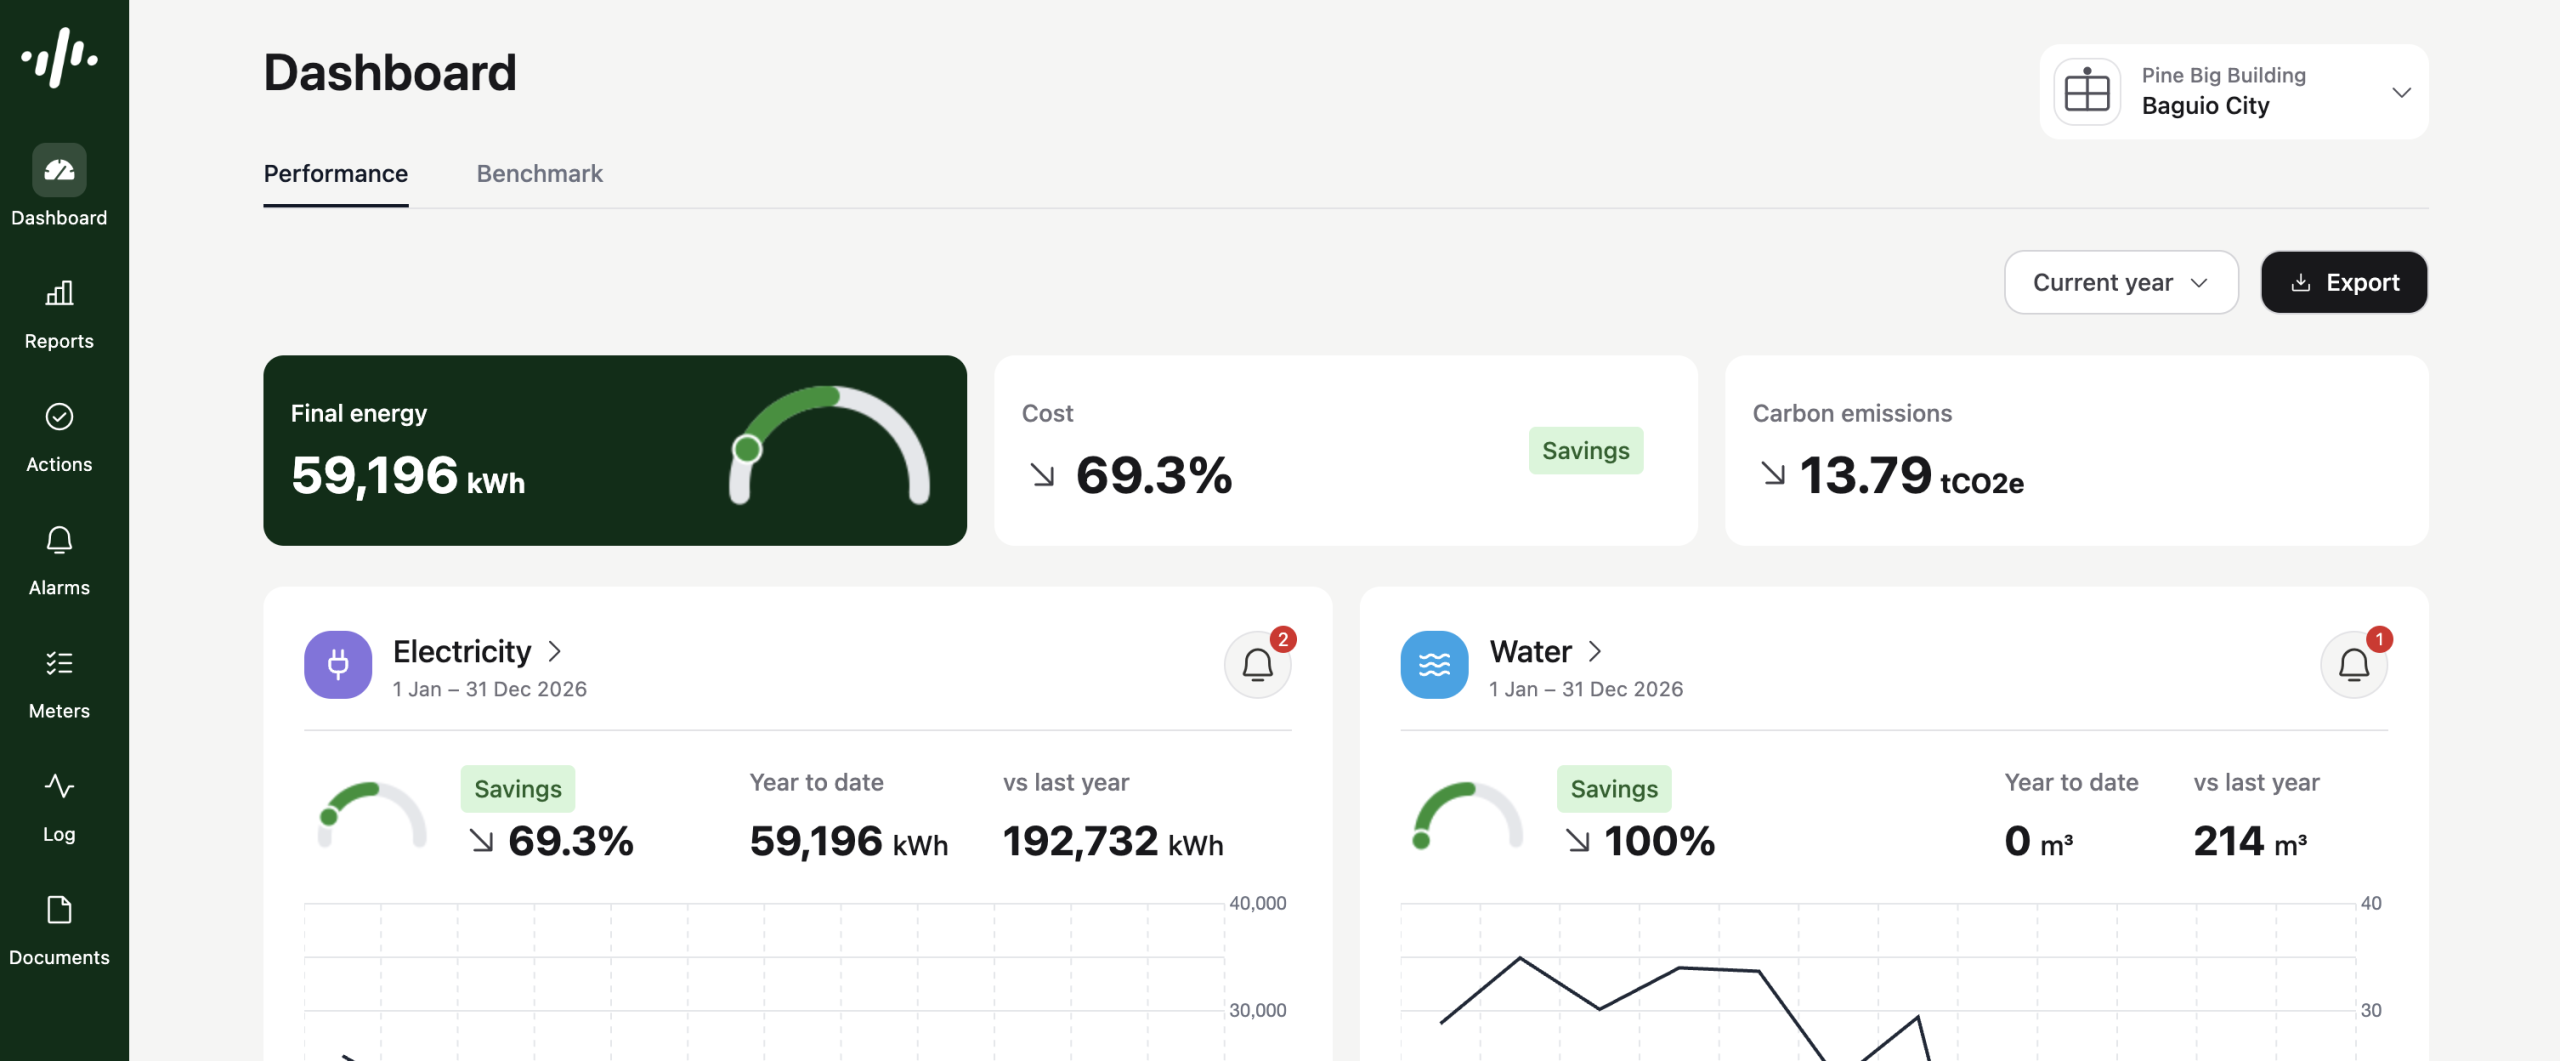The width and height of the screenshot is (2560, 1061).
Task: Click the blue Water waves icon
Action: 1434,664
